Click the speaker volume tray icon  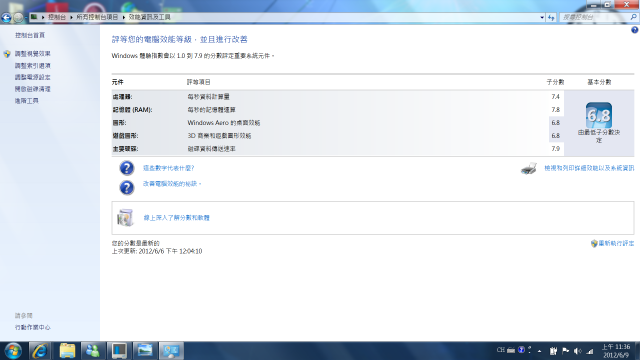tap(578, 351)
